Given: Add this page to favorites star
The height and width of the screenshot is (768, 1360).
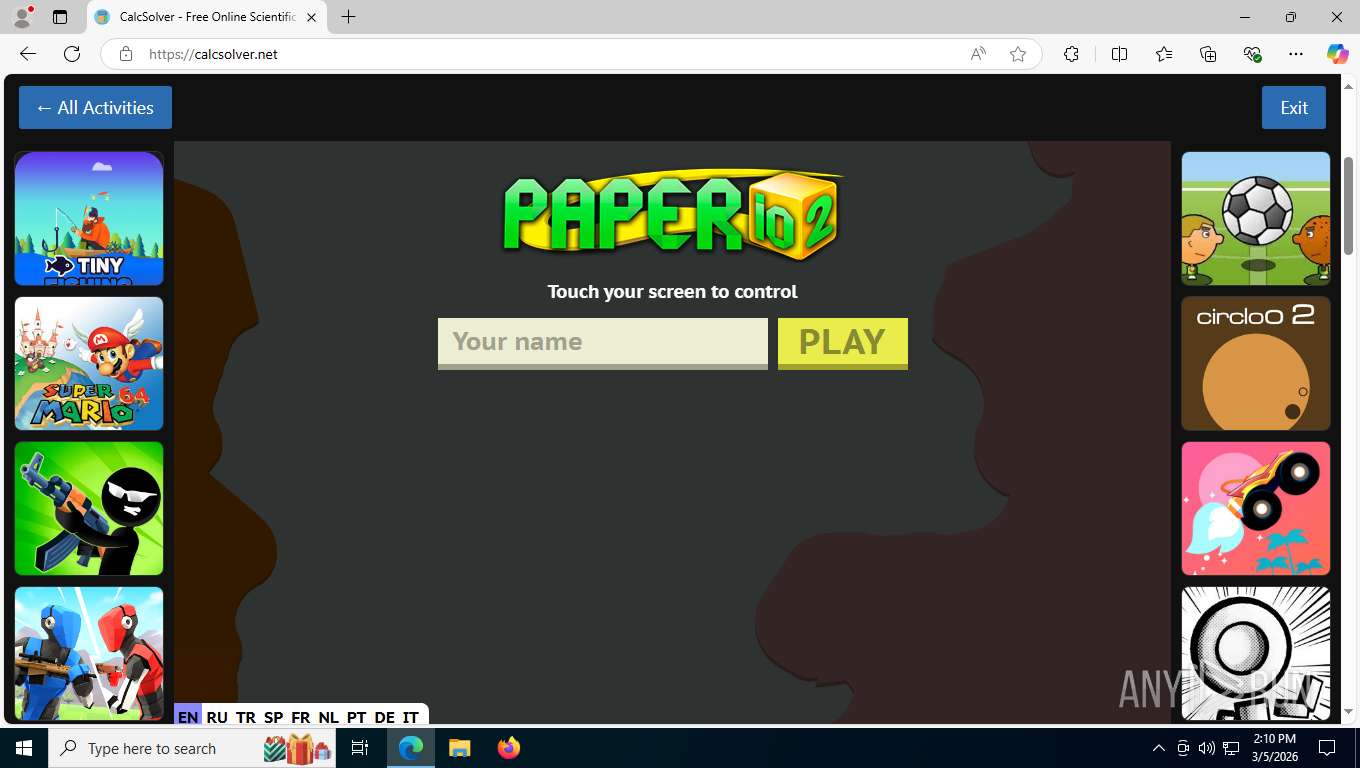Looking at the screenshot, I should click(x=1018, y=54).
